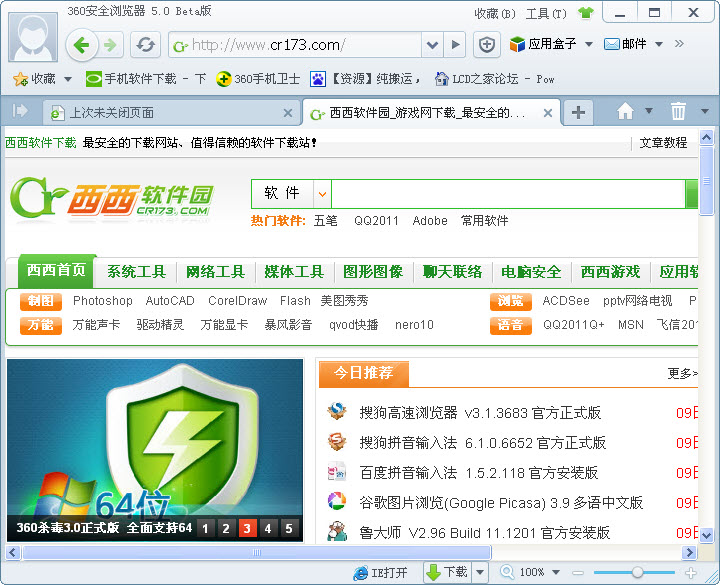
Task: Open 搜狗高速浏览器 v3.1.3683 download entry
Action: [x=480, y=413]
